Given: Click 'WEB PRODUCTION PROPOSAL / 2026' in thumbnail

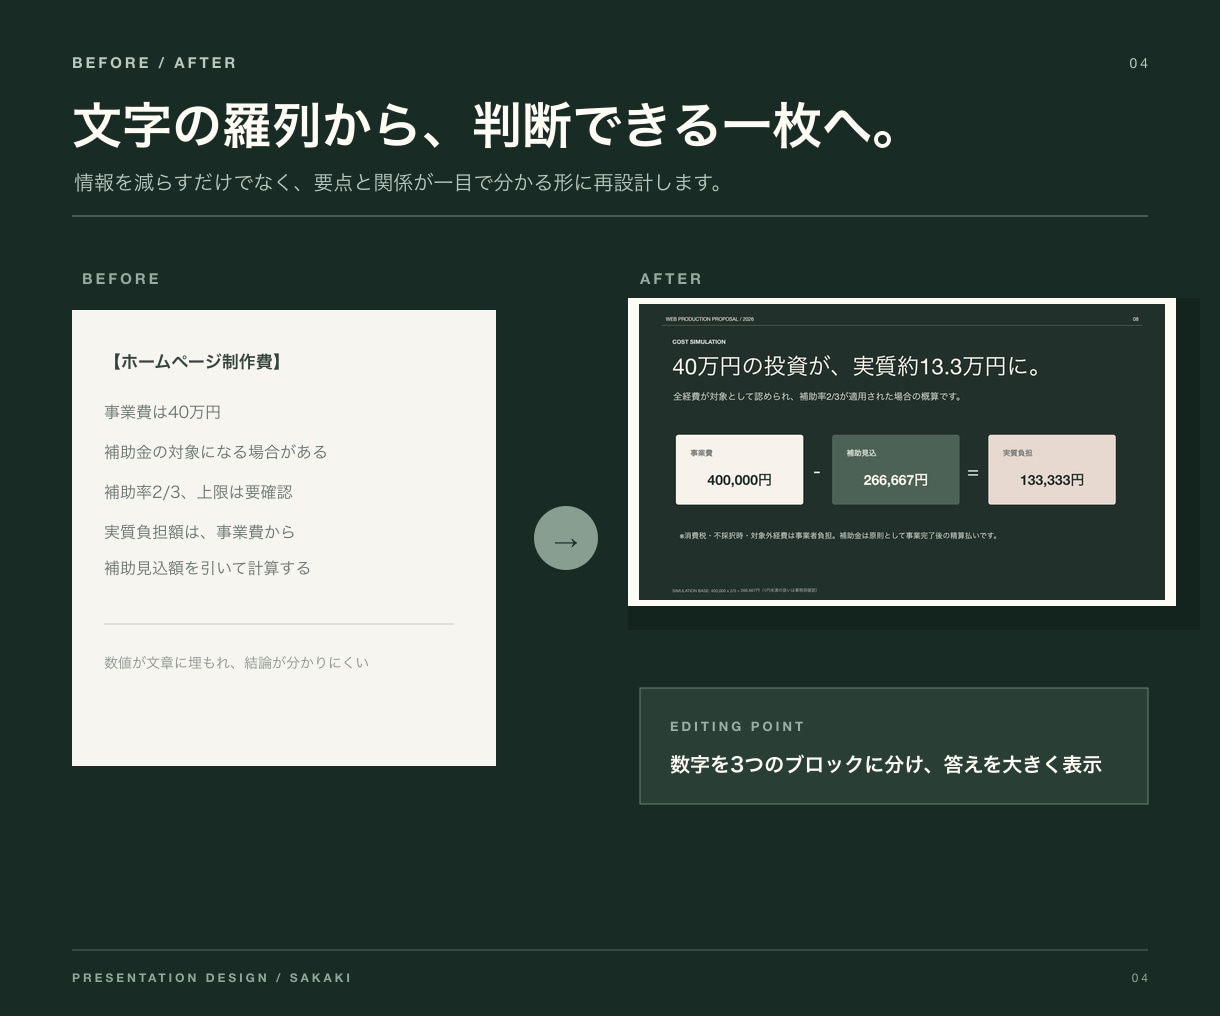Looking at the screenshot, I should pyautogui.click(x=709, y=319).
